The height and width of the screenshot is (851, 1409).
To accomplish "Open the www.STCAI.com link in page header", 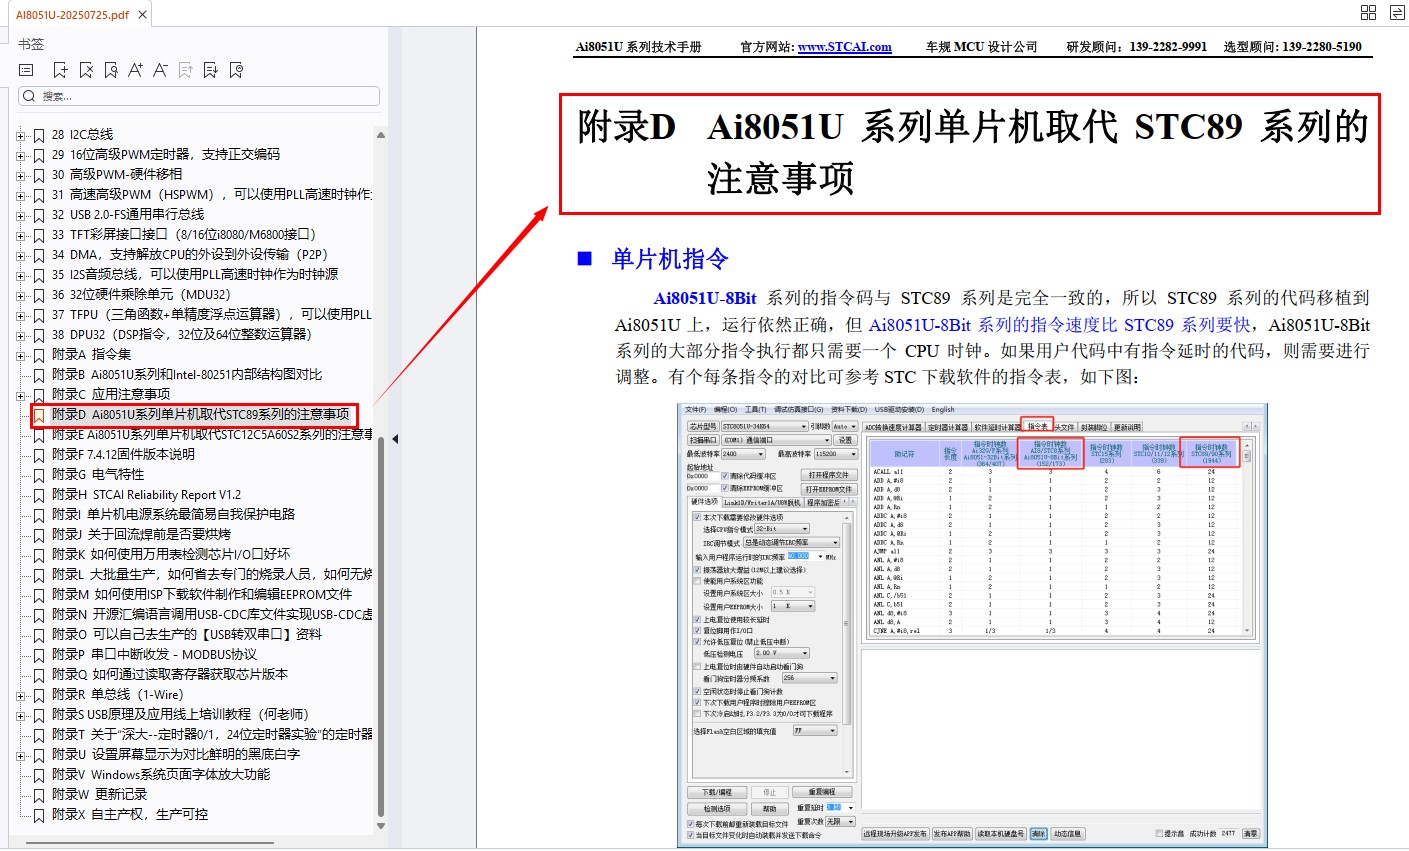I will tap(844, 47).
